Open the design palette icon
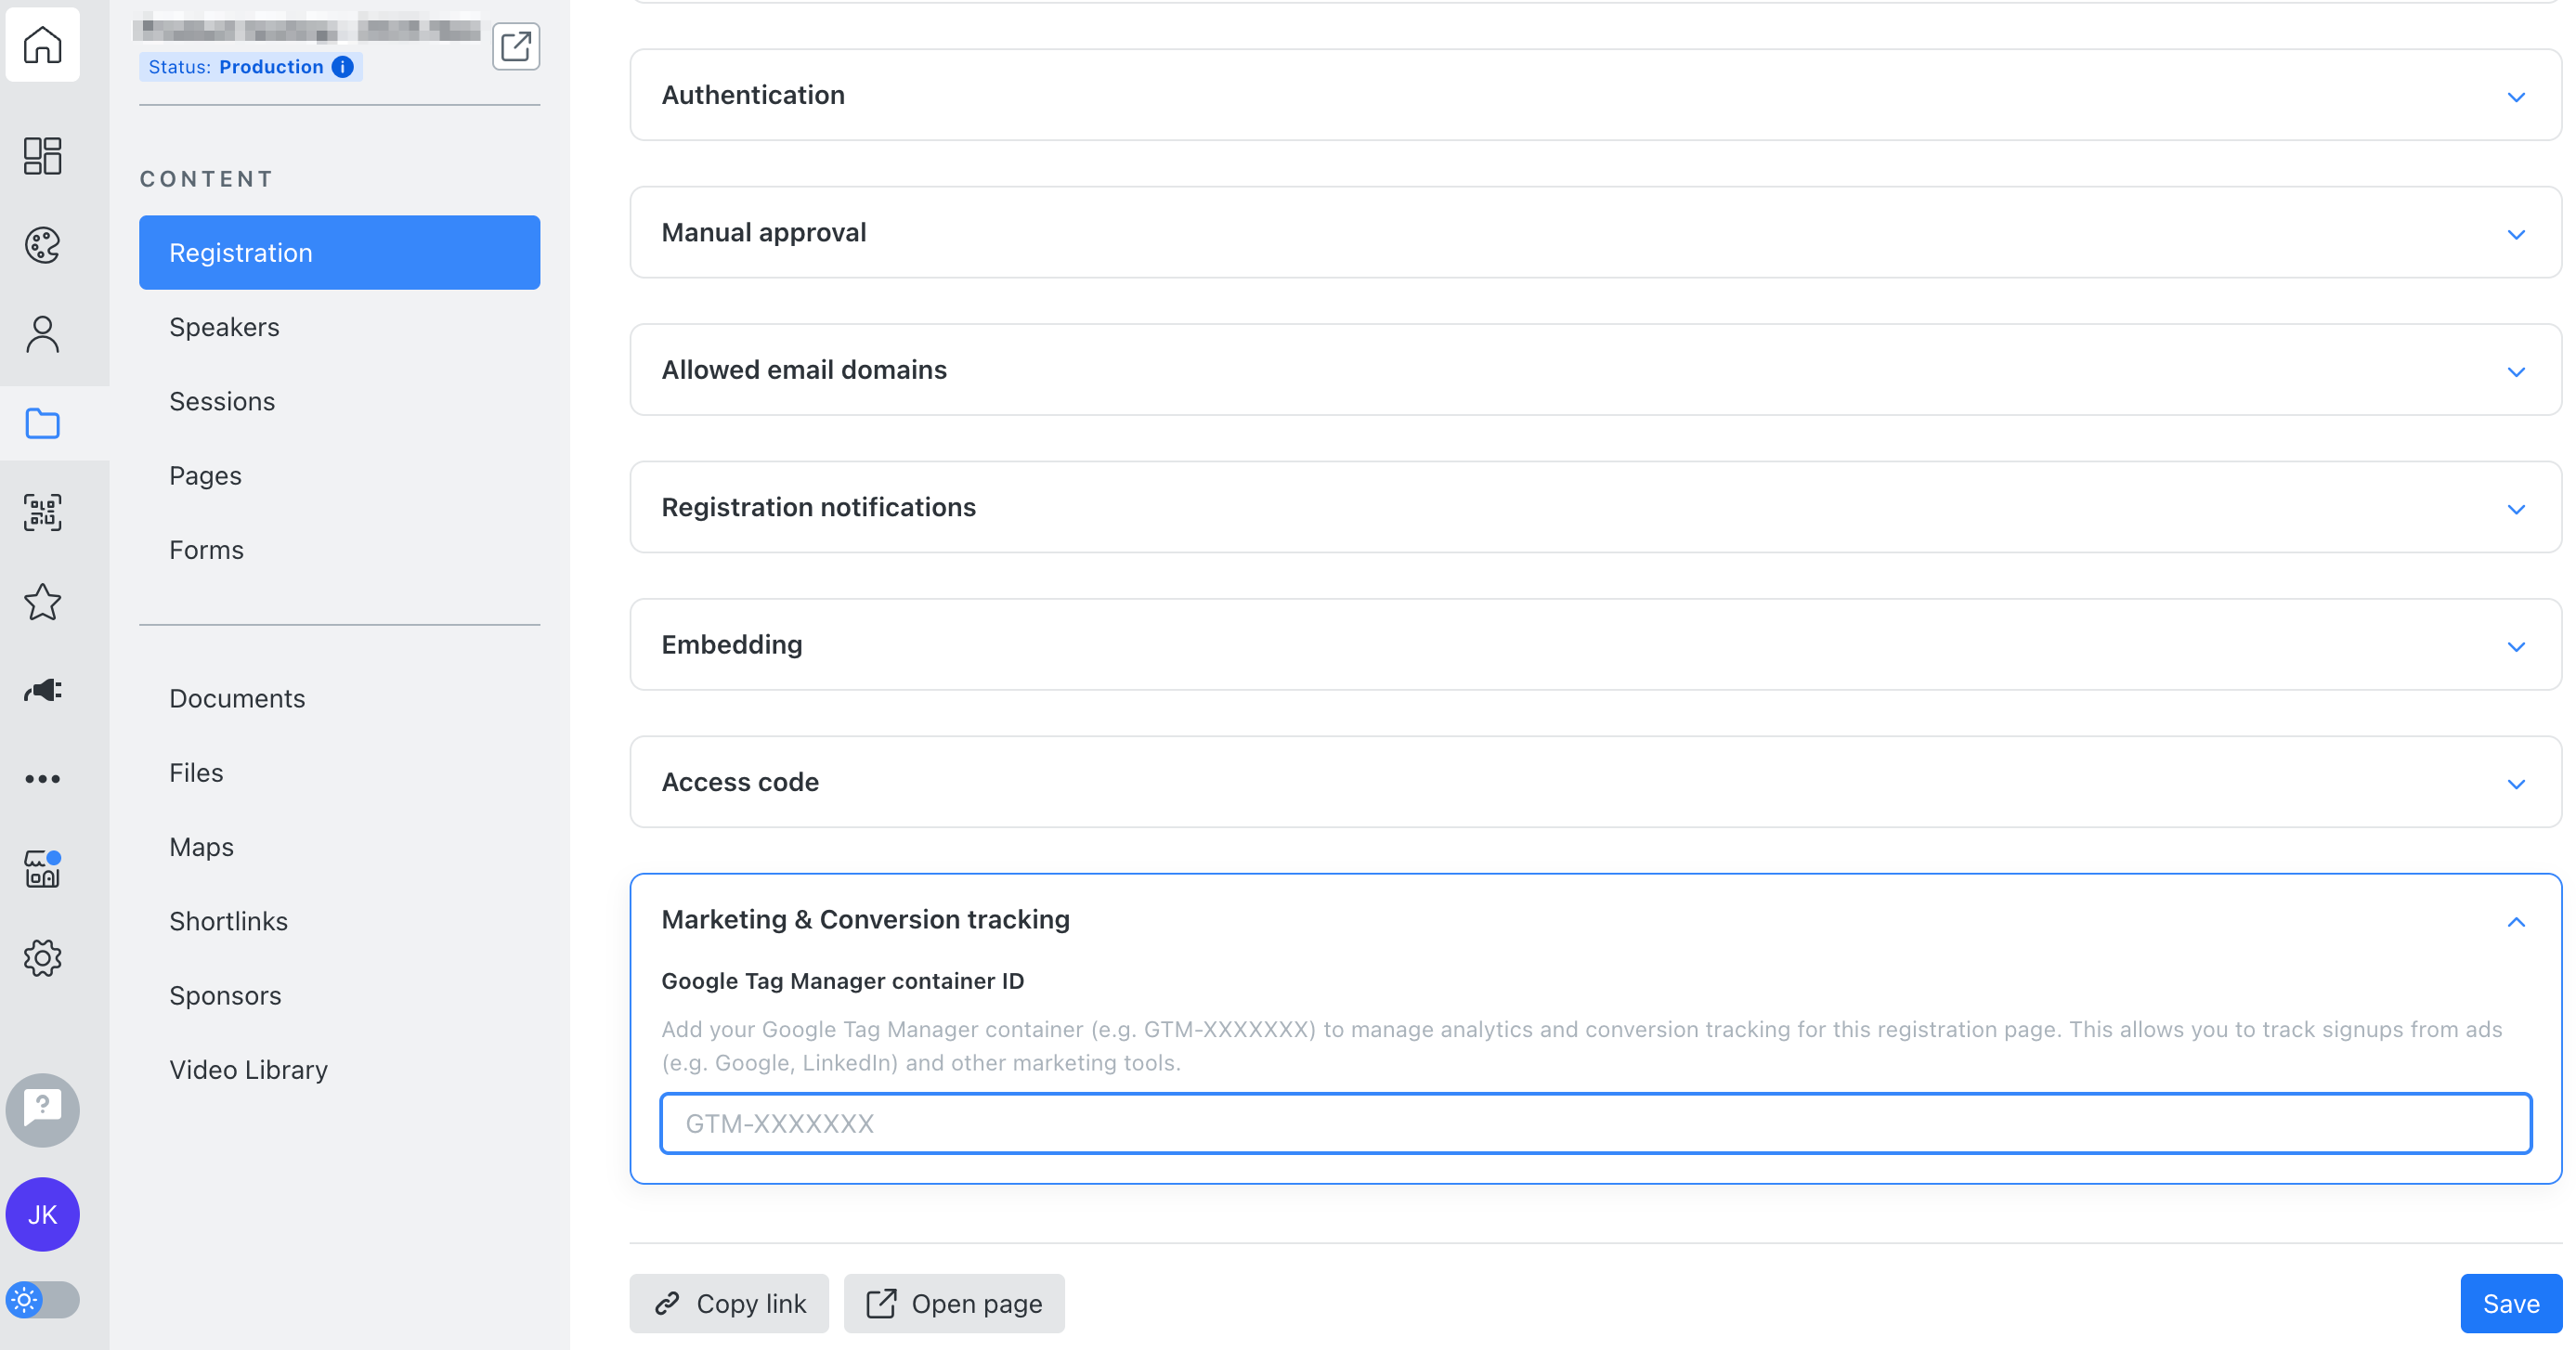 (x=42, y=245)
